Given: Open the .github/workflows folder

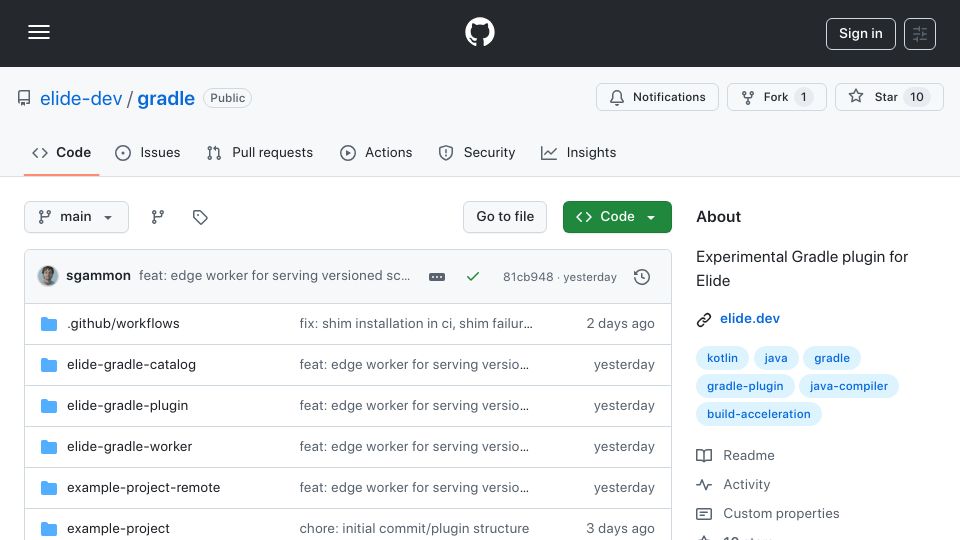Looking at the screenshot, I should [123, 323].
